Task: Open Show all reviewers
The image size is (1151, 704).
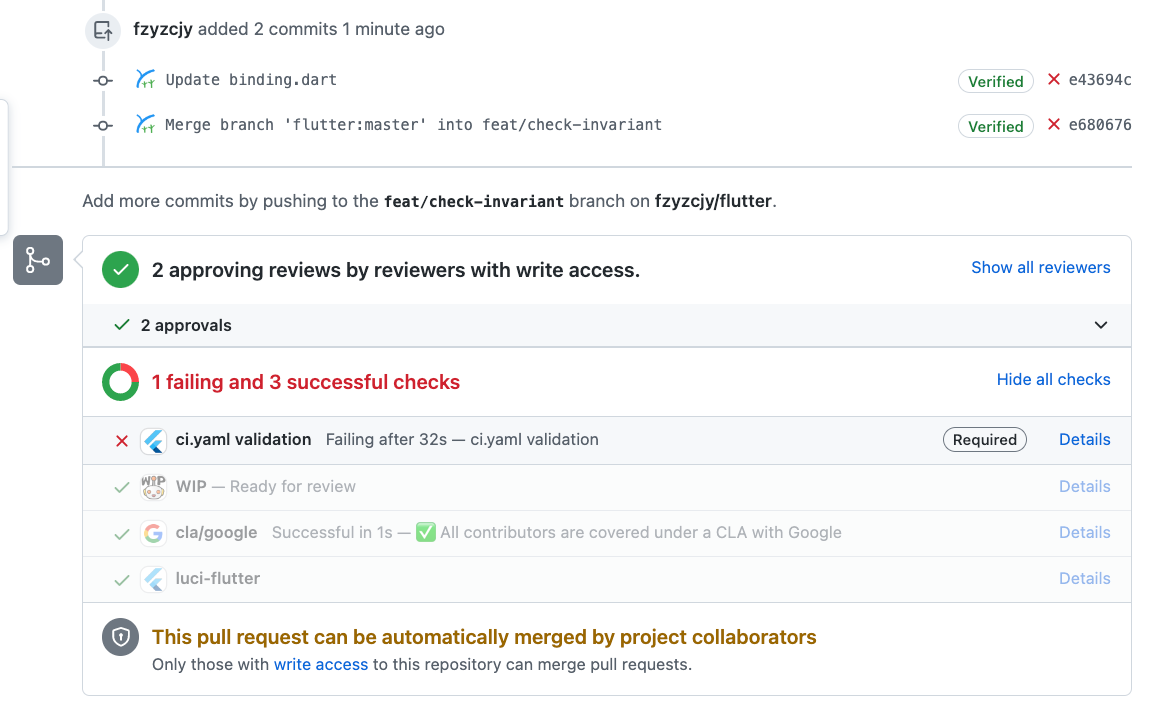Action: pyautogui.click(x=1040, y=268)
